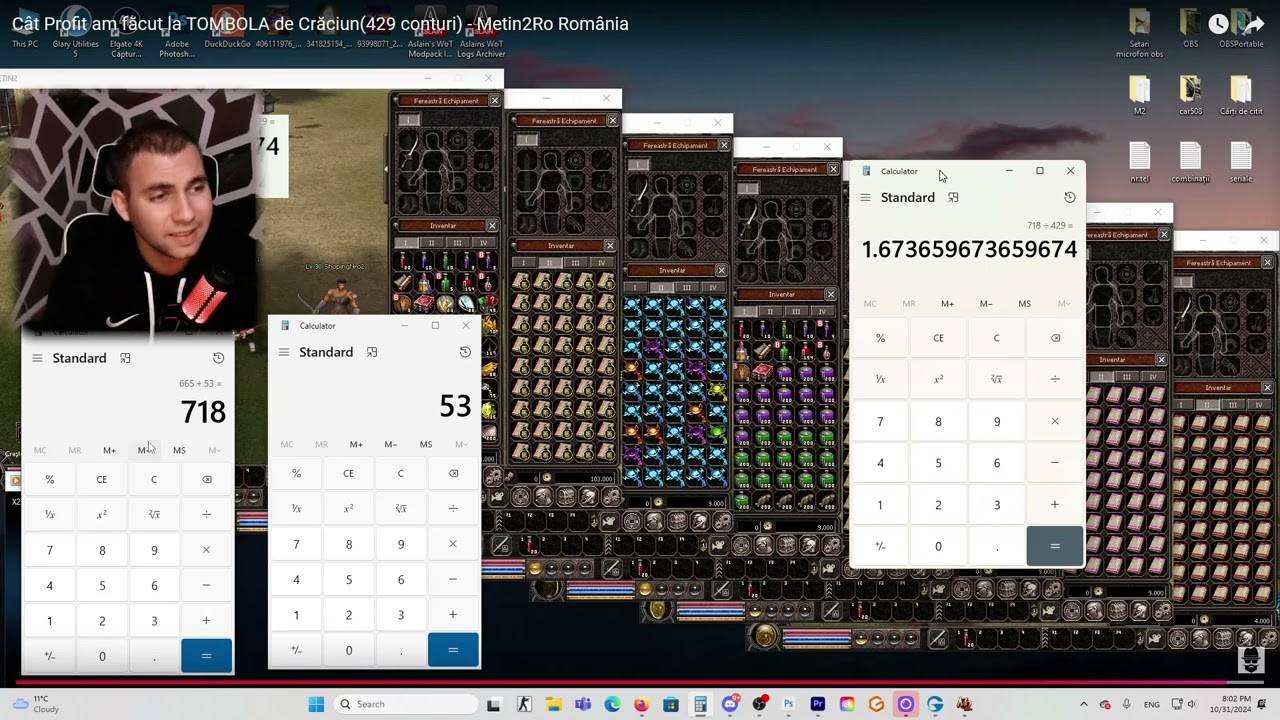The image size is (1280, 720).
Task: Select inventory tab III in second game window
Action: click(x=575, y=262)
